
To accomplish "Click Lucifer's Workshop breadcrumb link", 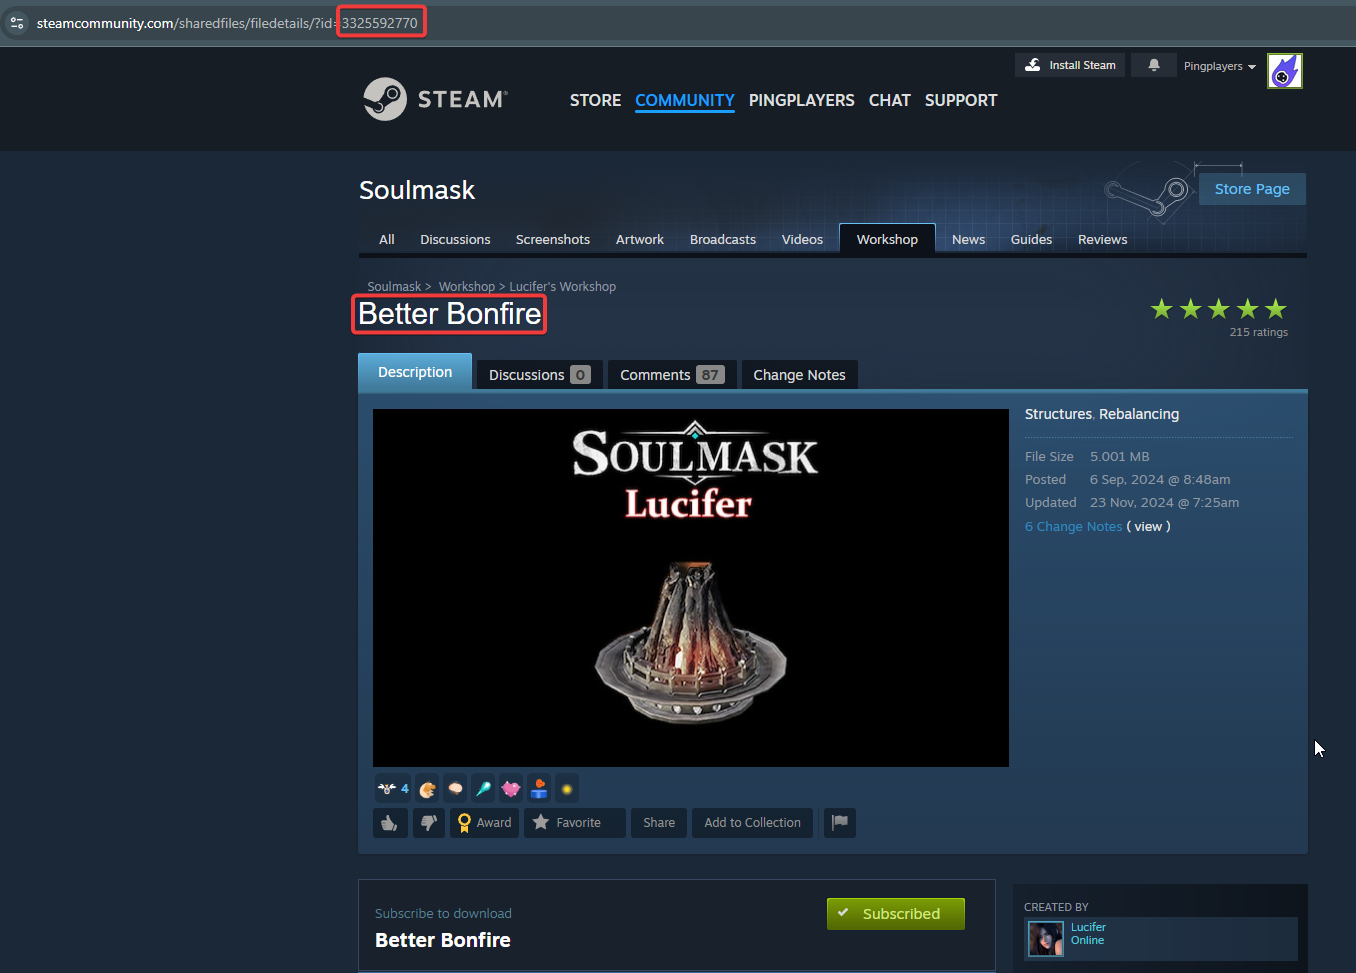I will (x=563, y=286).
